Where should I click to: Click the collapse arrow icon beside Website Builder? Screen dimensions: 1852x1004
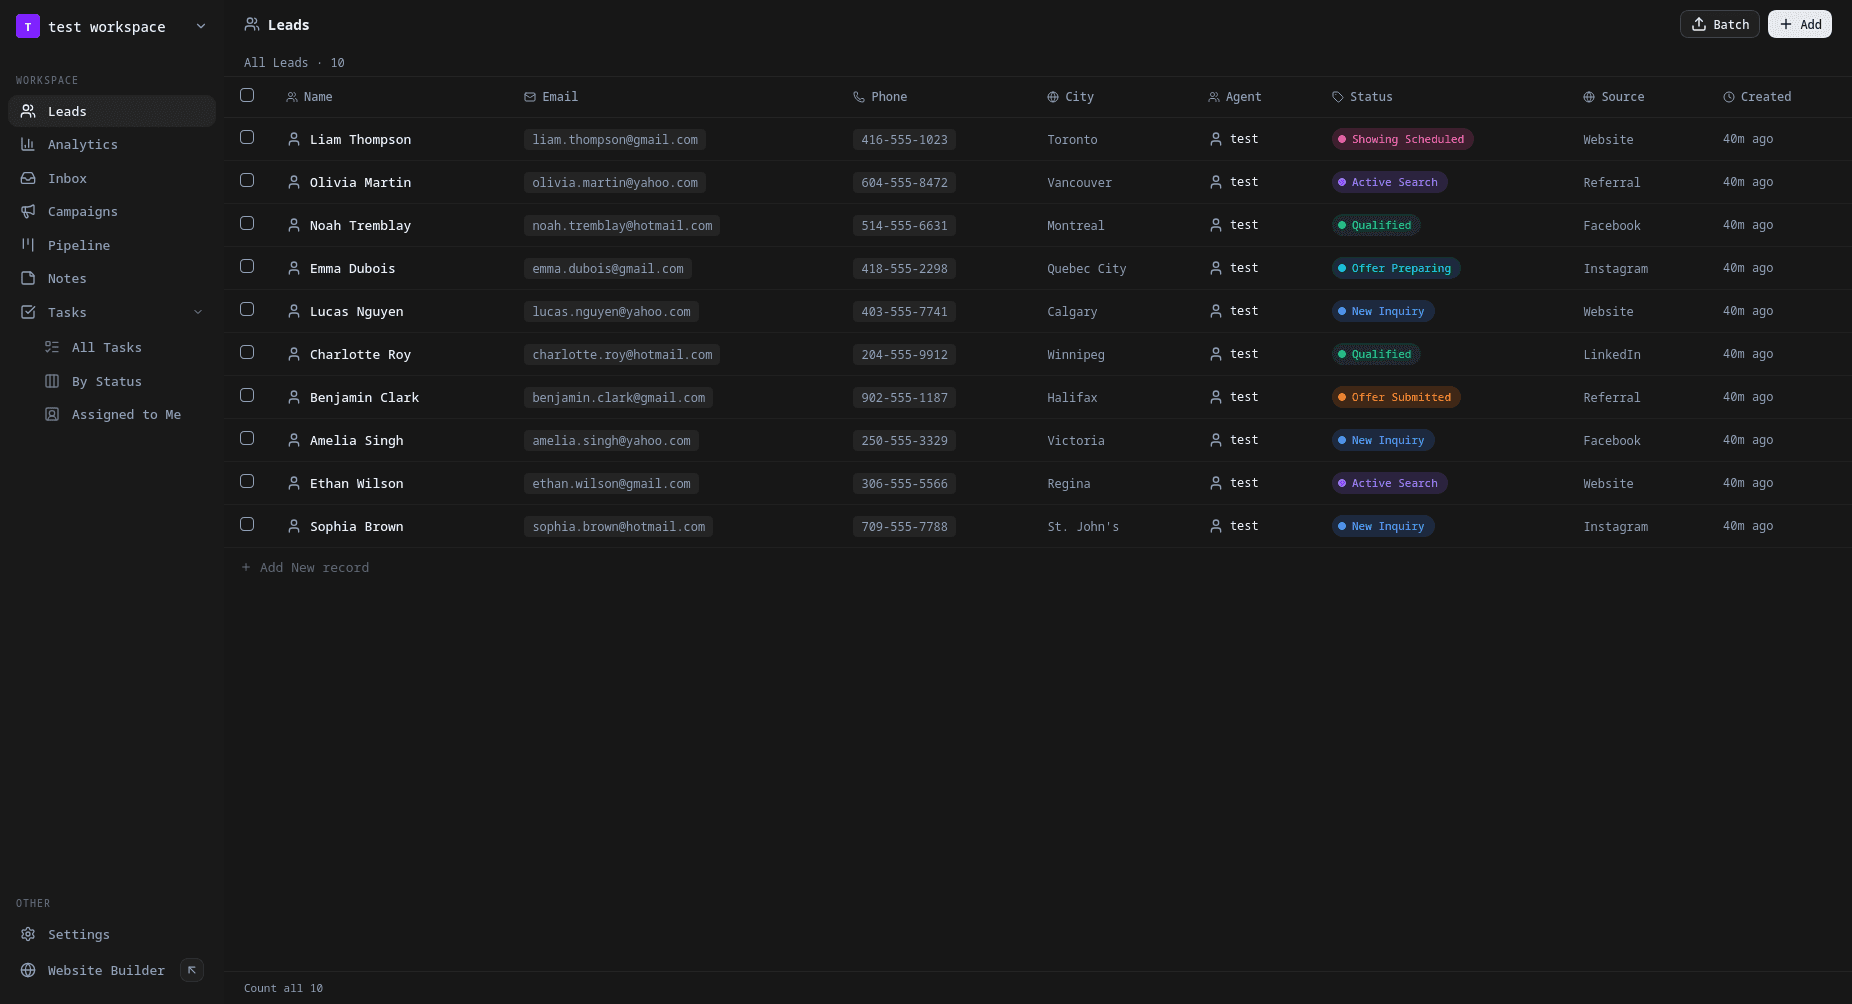[192, 970]
